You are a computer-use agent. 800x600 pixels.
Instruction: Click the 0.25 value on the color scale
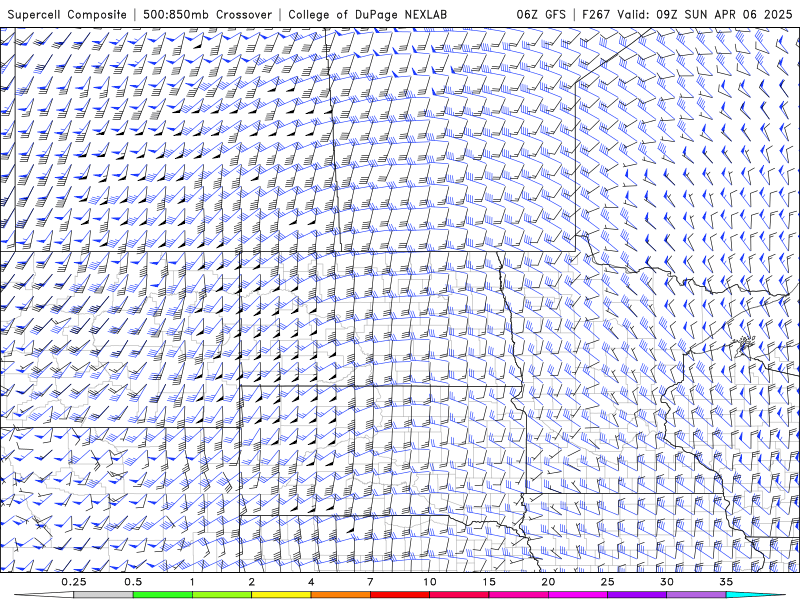coord(74,582)
